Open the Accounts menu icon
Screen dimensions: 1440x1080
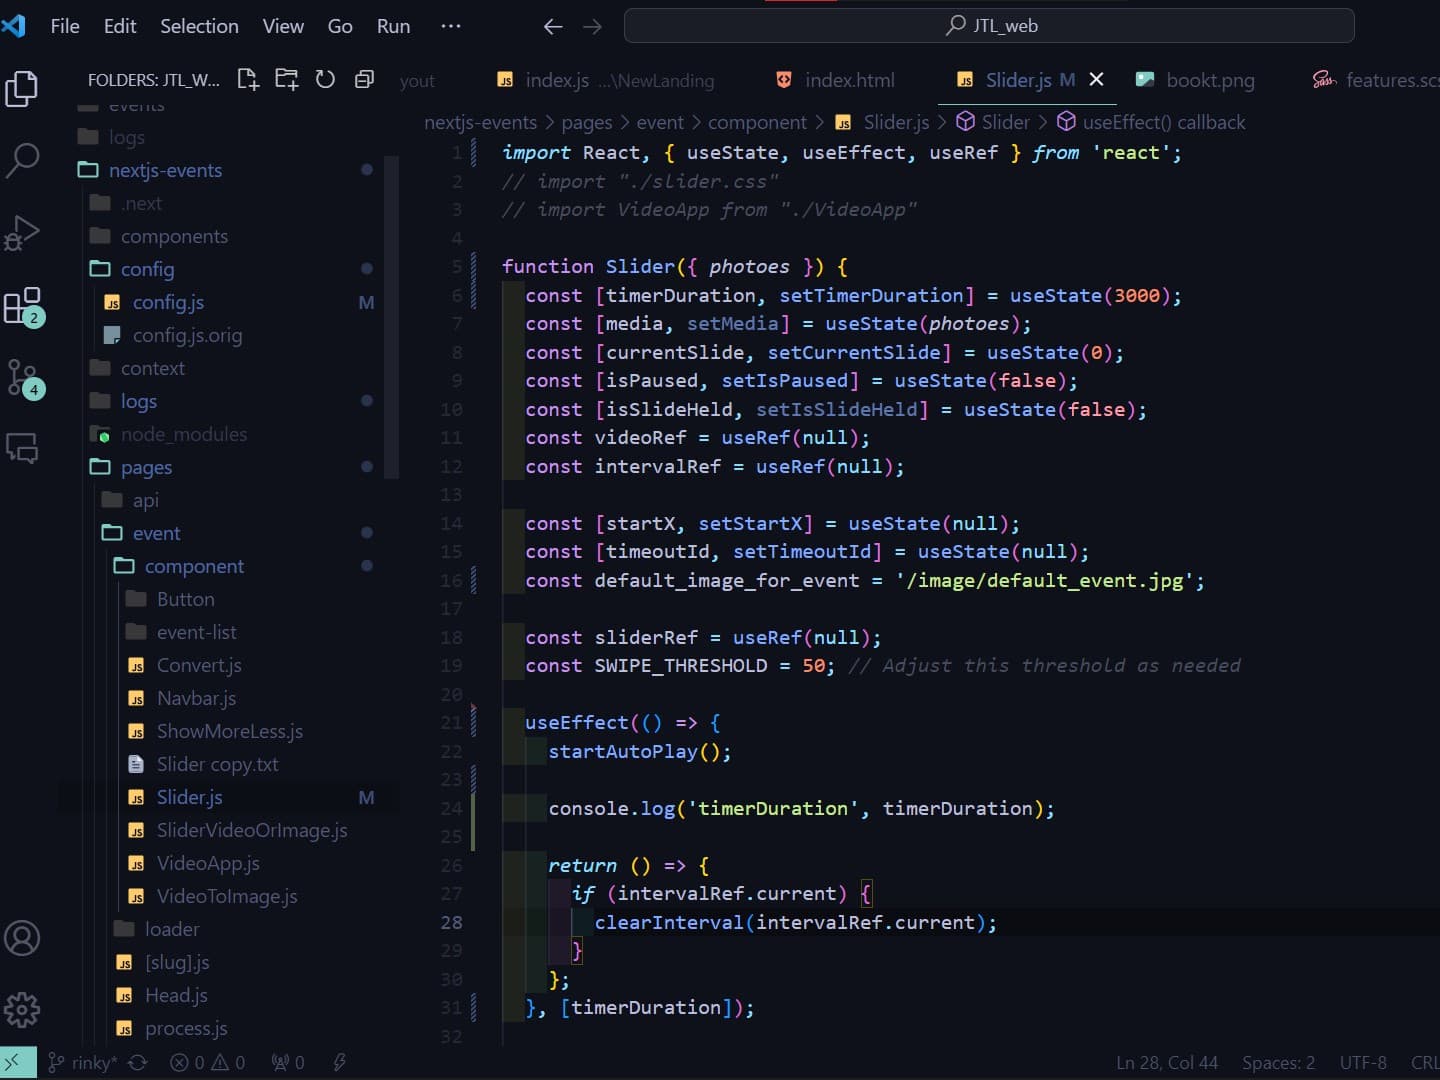pyautogui.click(x=22, y=938)
